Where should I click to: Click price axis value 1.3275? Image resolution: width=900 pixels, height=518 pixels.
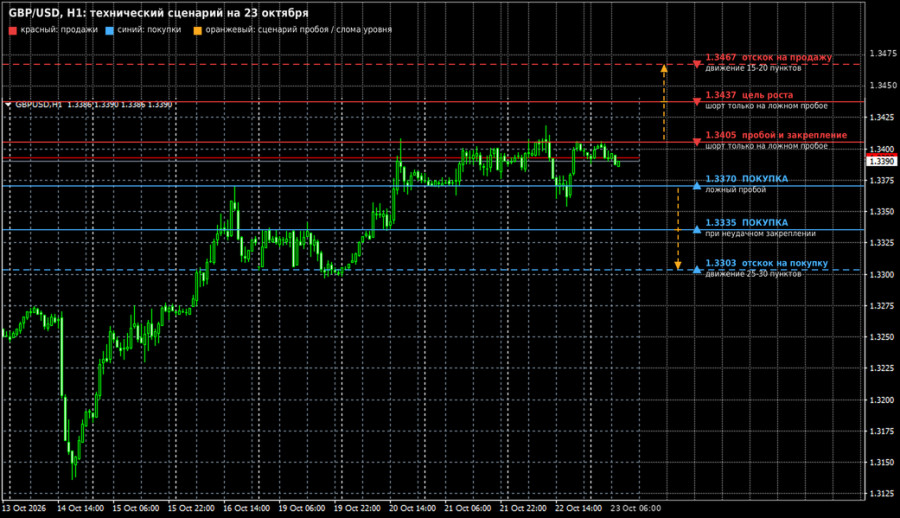tap(883, 306)
